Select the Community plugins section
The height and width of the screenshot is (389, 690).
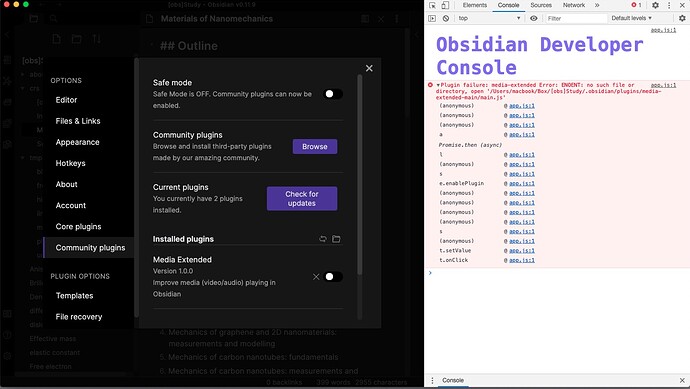pos(88,248)
